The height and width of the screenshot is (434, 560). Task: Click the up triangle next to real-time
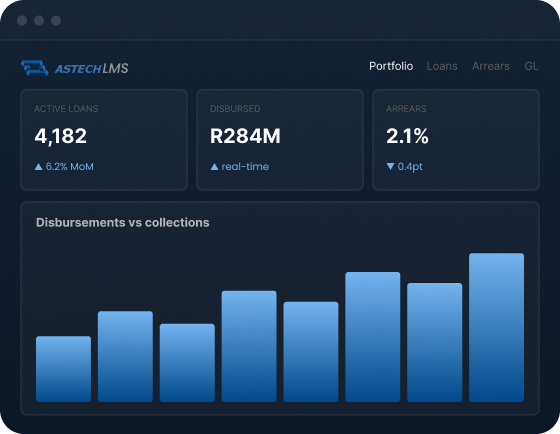(x=214, y=167)
